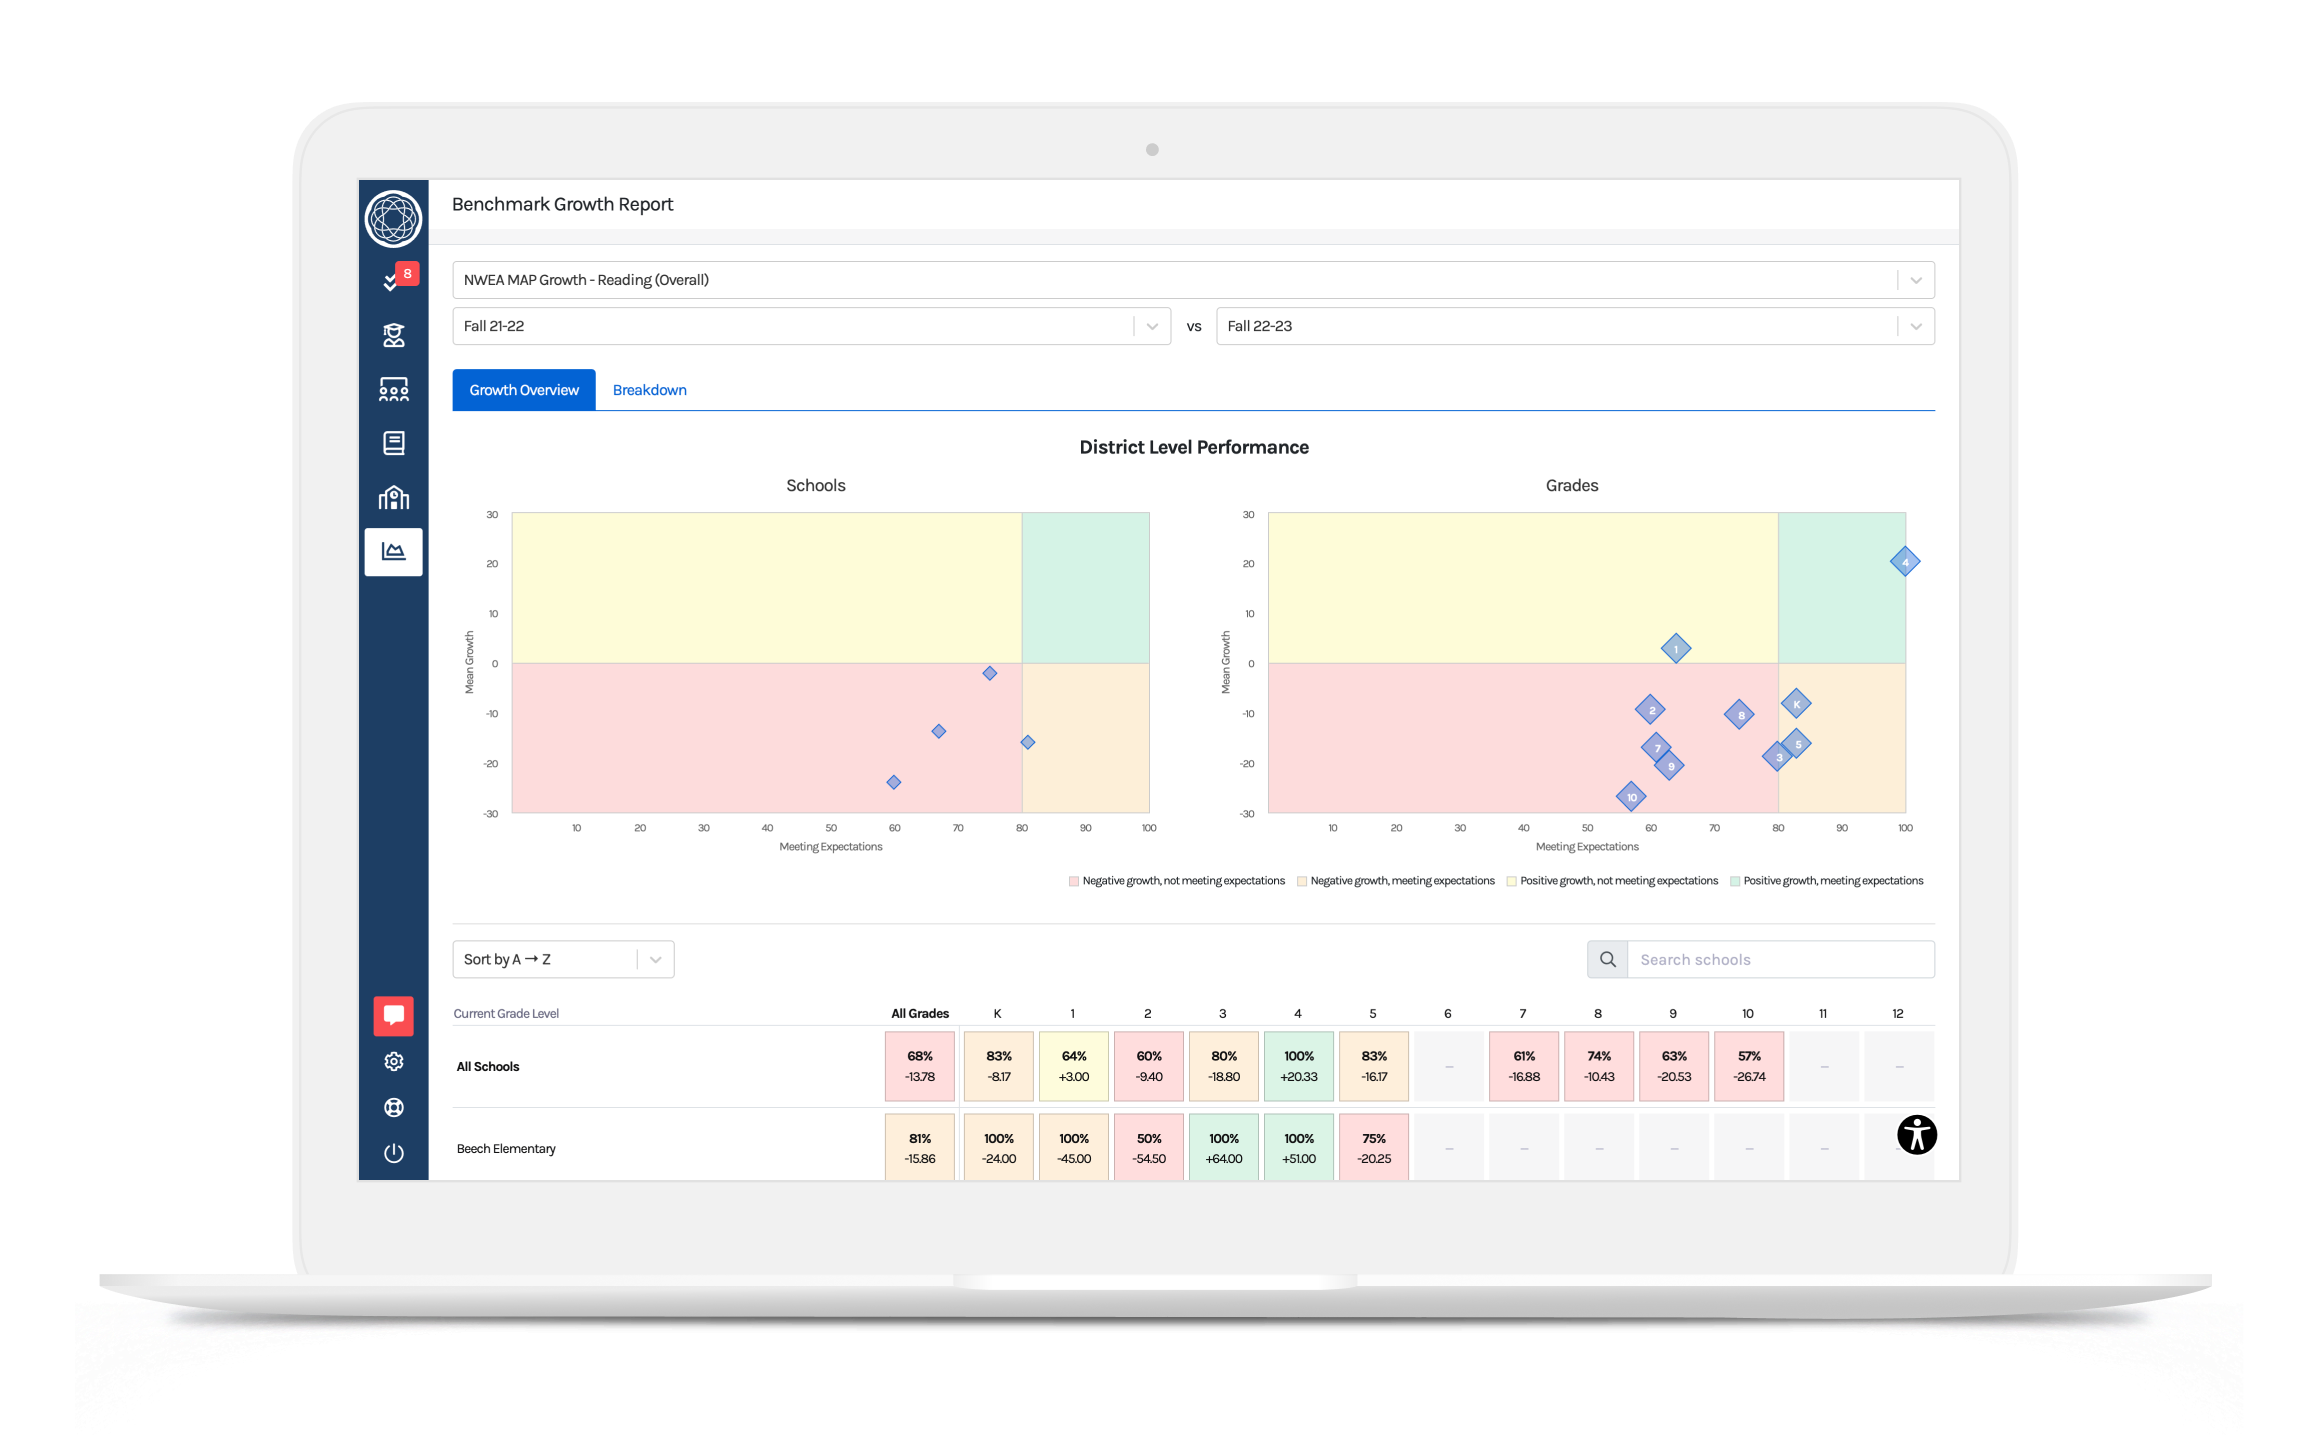
Task: Open the Sort by A → Z dropdown
Action: (x=563, y=959)
